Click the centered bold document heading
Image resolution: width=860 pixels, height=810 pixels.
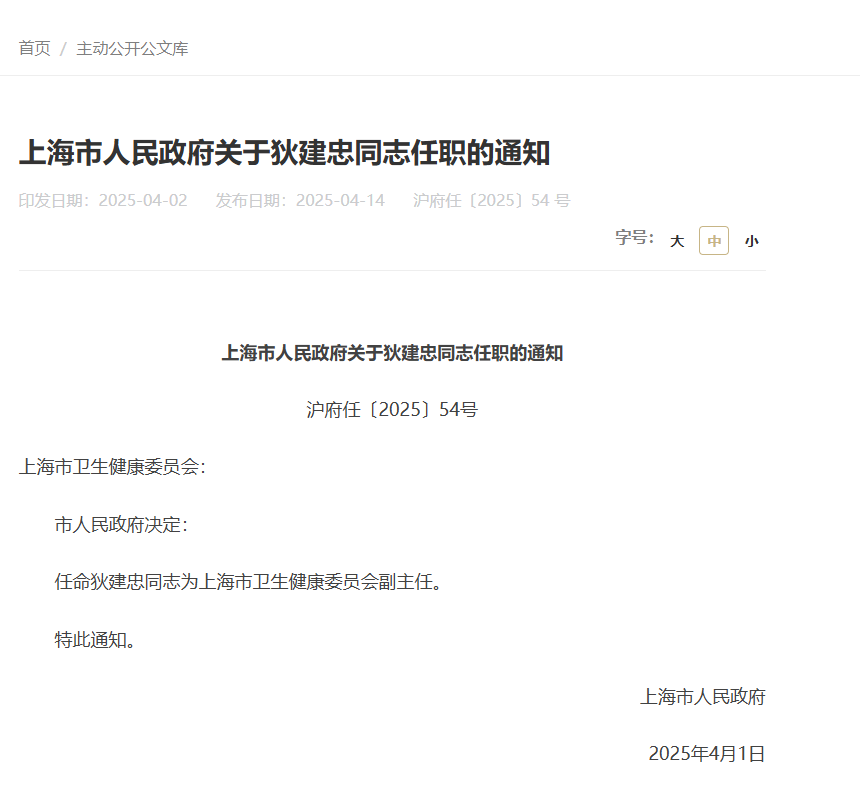(x=392, y=353)
